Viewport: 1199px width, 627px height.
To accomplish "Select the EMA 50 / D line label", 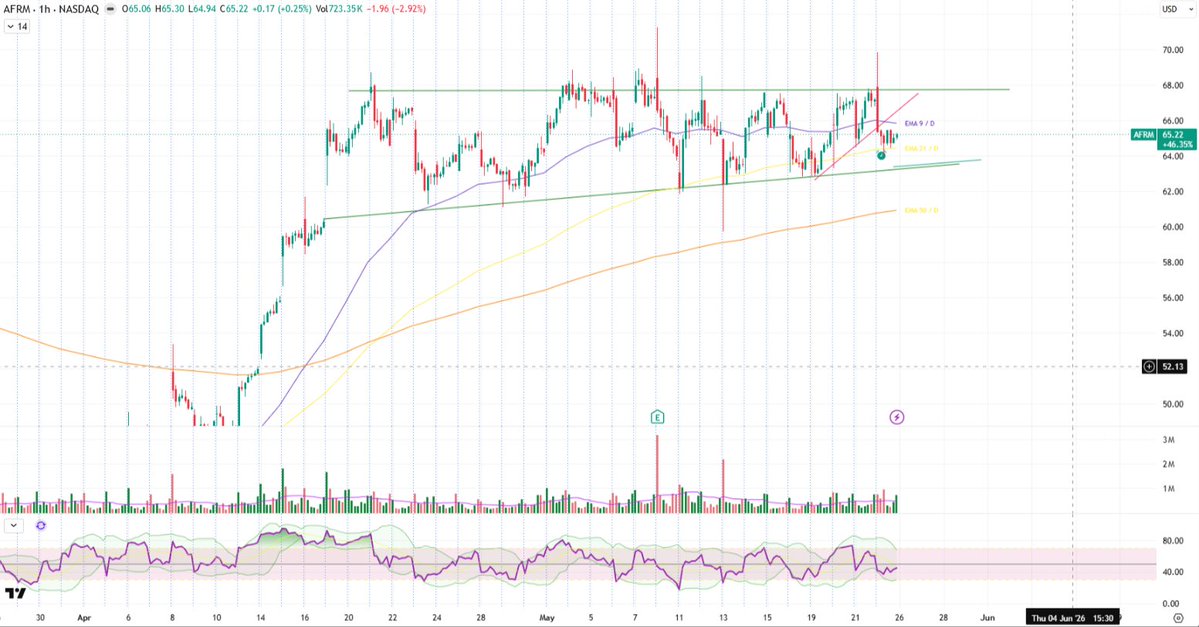I will (x=921, y=210).
